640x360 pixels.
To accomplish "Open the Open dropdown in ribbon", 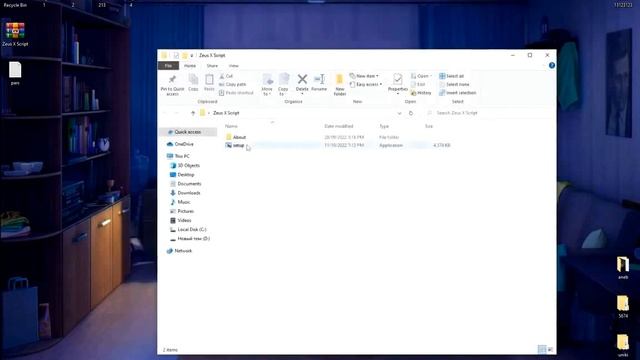I will [421, 76].
